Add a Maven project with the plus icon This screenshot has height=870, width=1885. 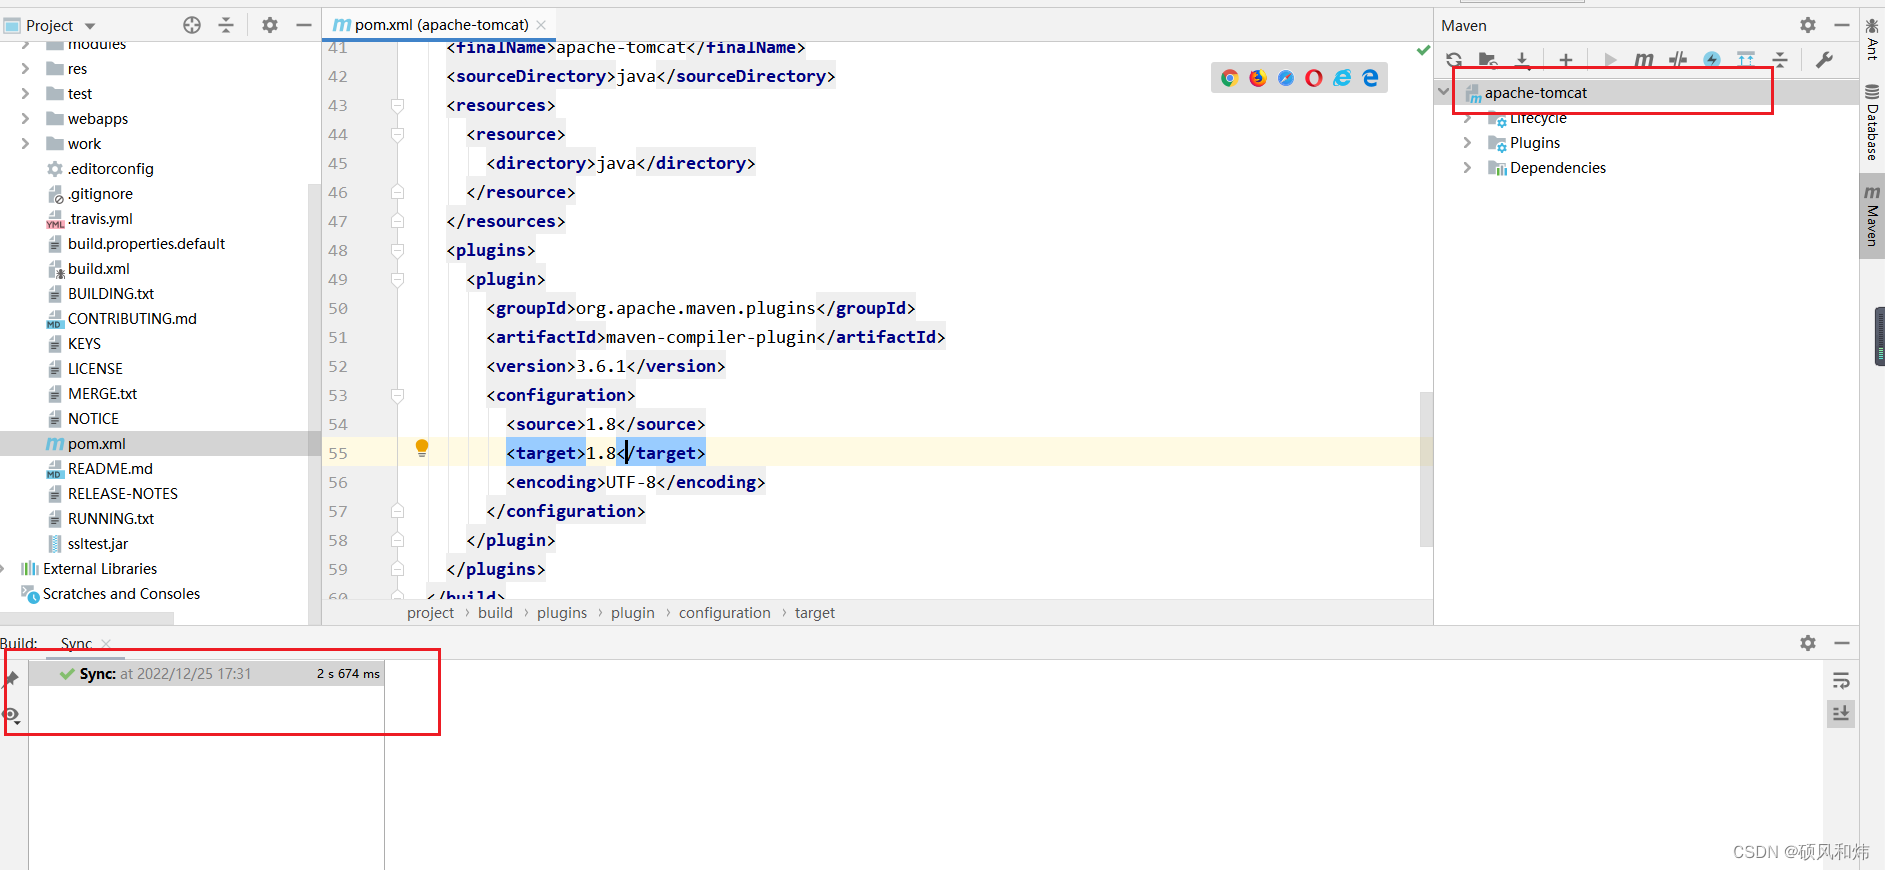coord(1566,60)
